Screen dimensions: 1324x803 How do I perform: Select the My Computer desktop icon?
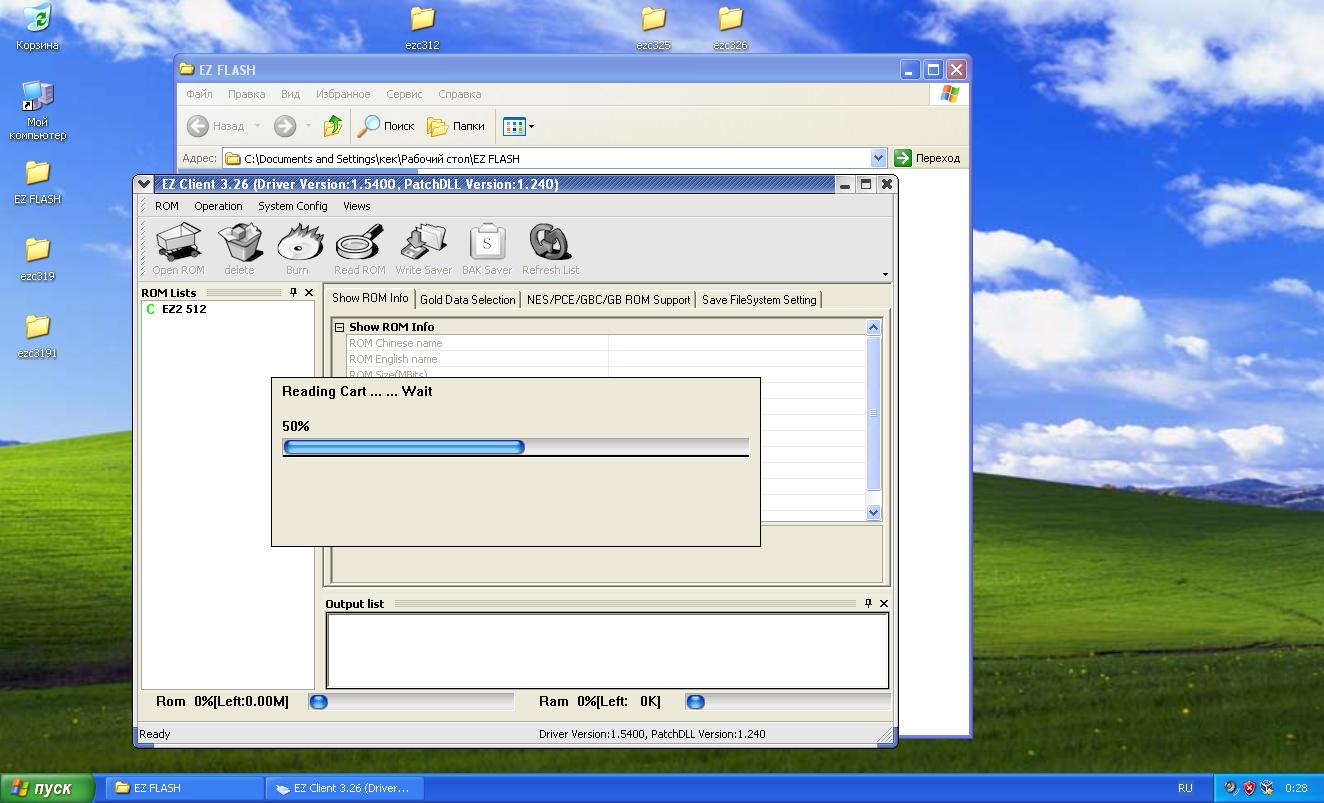pos(37,95)
